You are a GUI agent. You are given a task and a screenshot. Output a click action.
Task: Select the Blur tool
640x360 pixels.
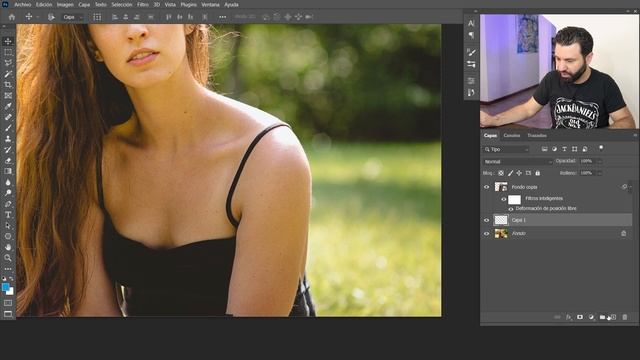[x=8, y=182]
